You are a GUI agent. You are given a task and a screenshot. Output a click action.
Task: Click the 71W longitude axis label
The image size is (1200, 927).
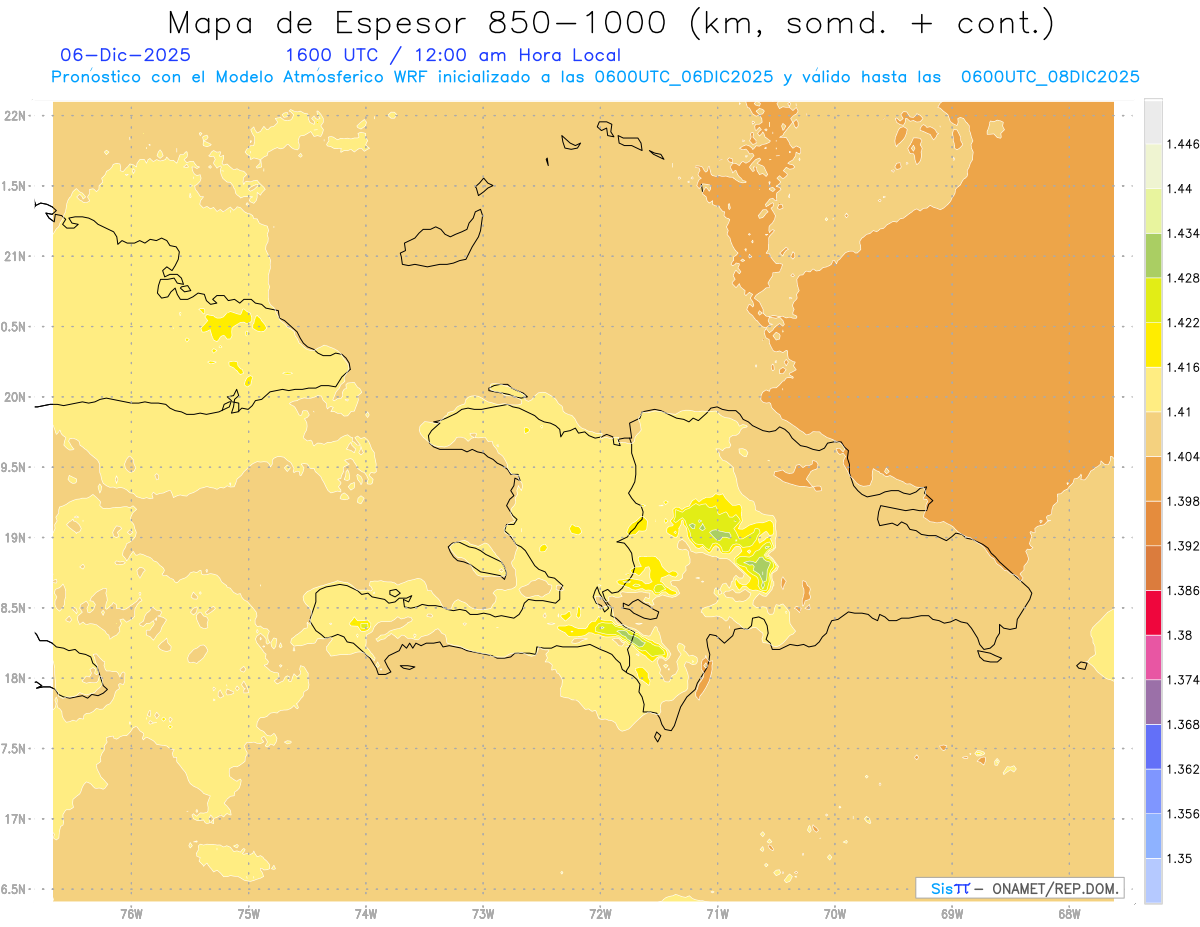click(x=718, y=914)
